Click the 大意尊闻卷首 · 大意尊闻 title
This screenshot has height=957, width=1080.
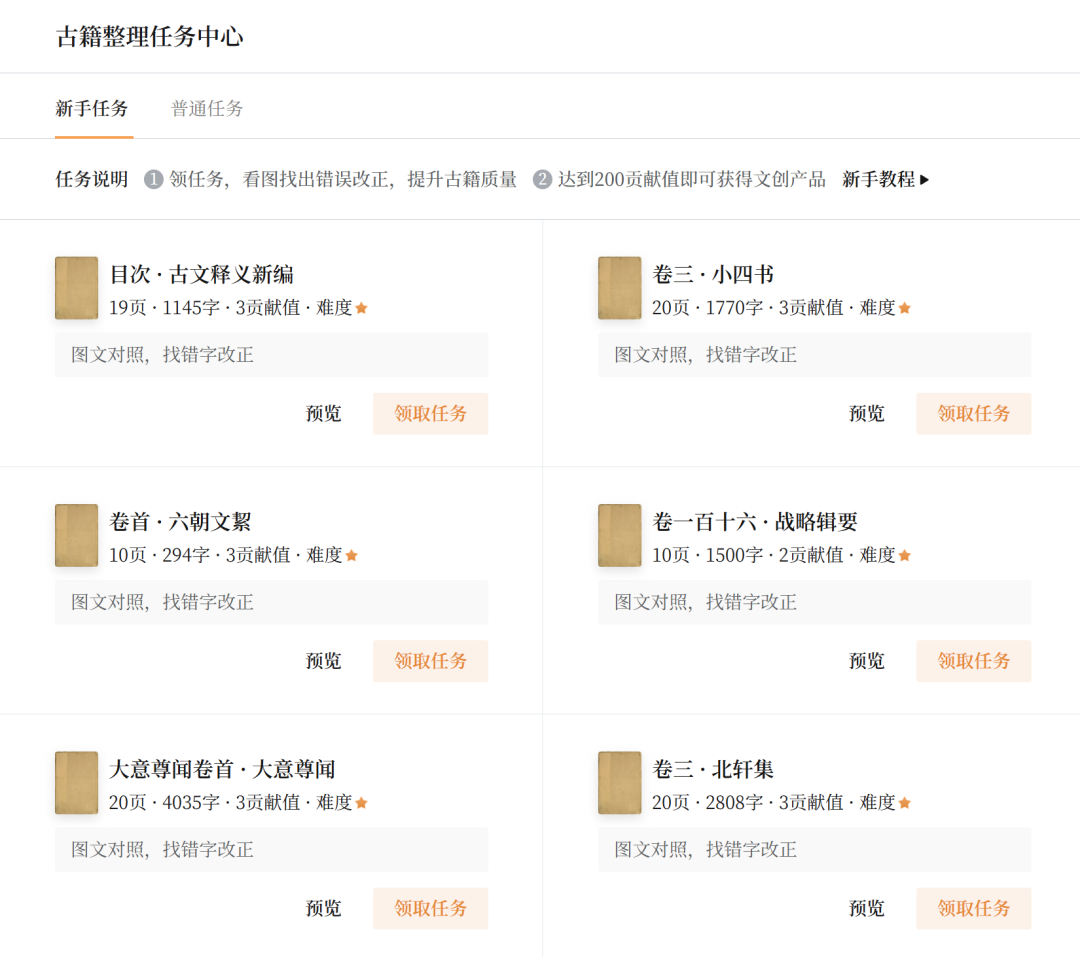(222, 769)
